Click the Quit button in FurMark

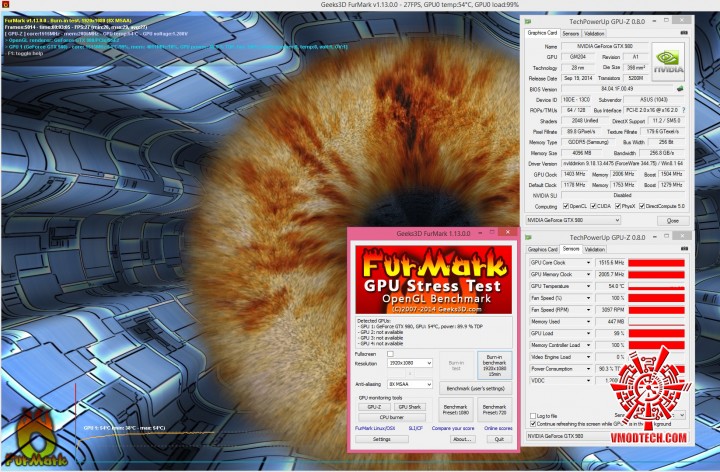coord(499,439)
